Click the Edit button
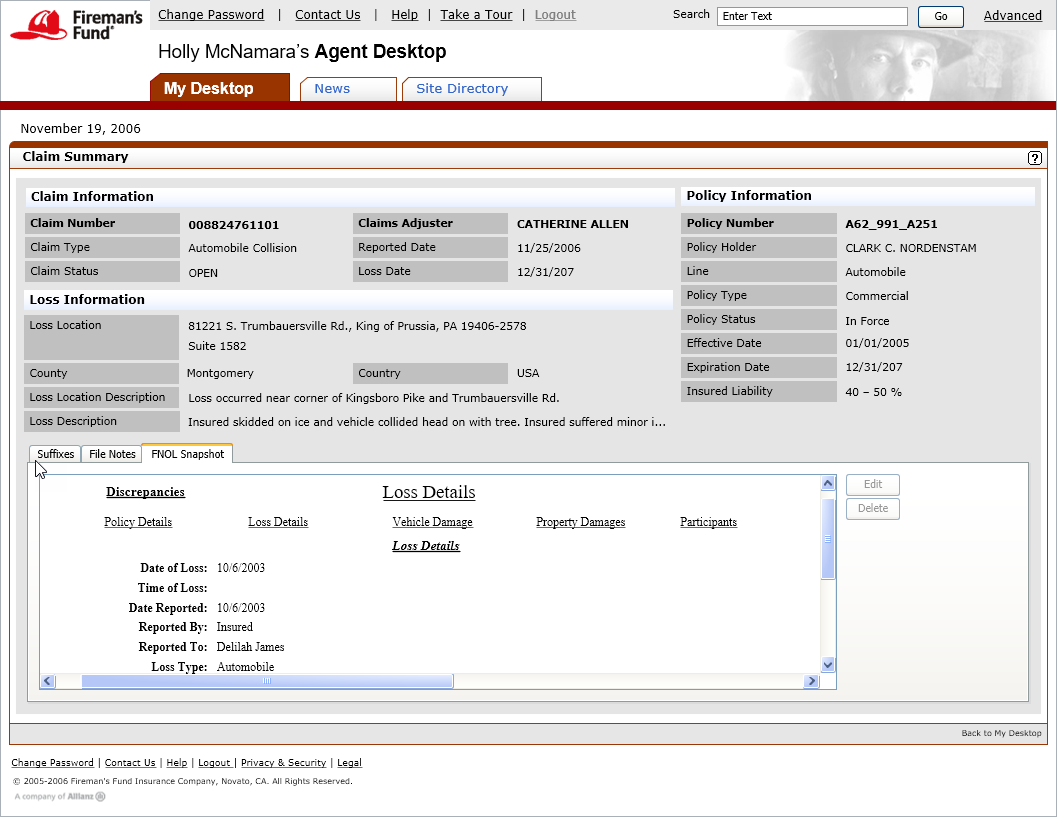 pos(872,484)
